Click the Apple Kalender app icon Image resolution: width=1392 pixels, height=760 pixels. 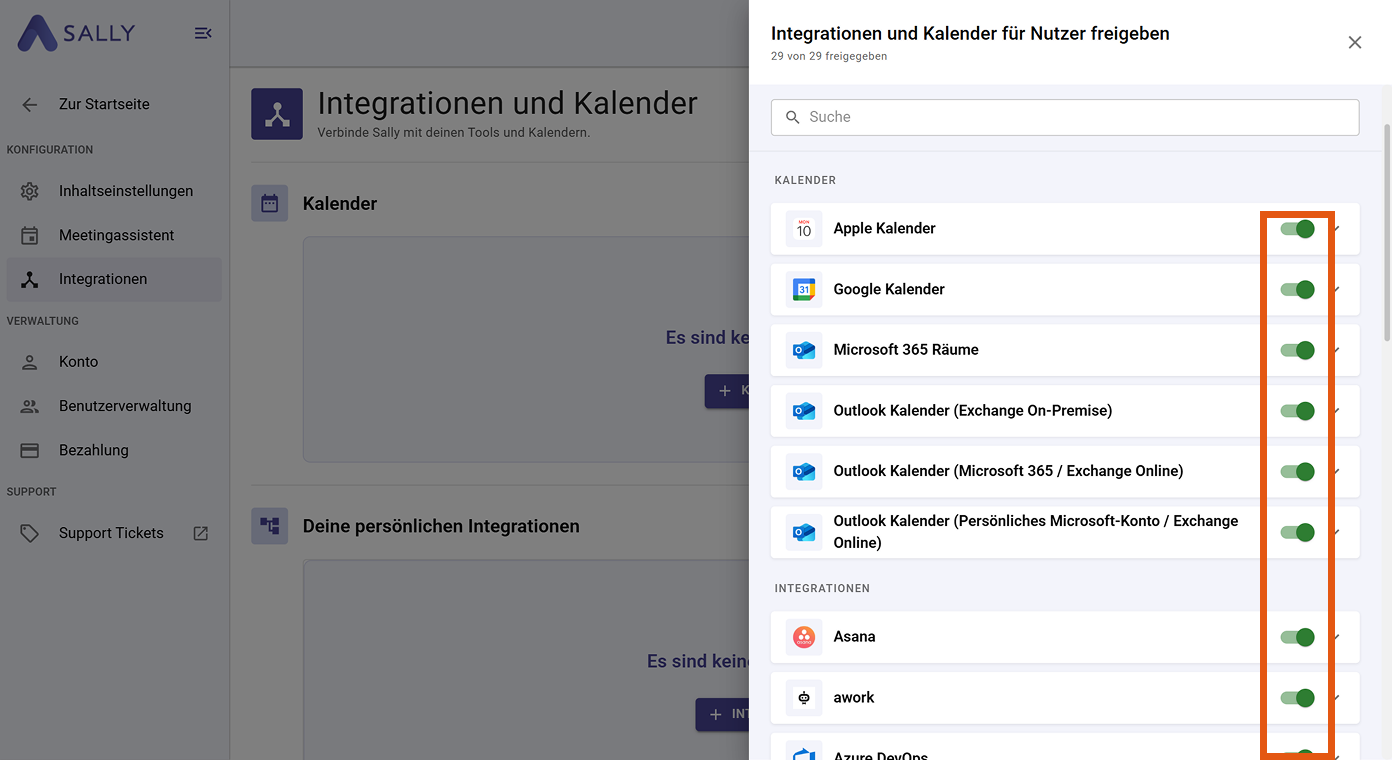pos(804,229)
